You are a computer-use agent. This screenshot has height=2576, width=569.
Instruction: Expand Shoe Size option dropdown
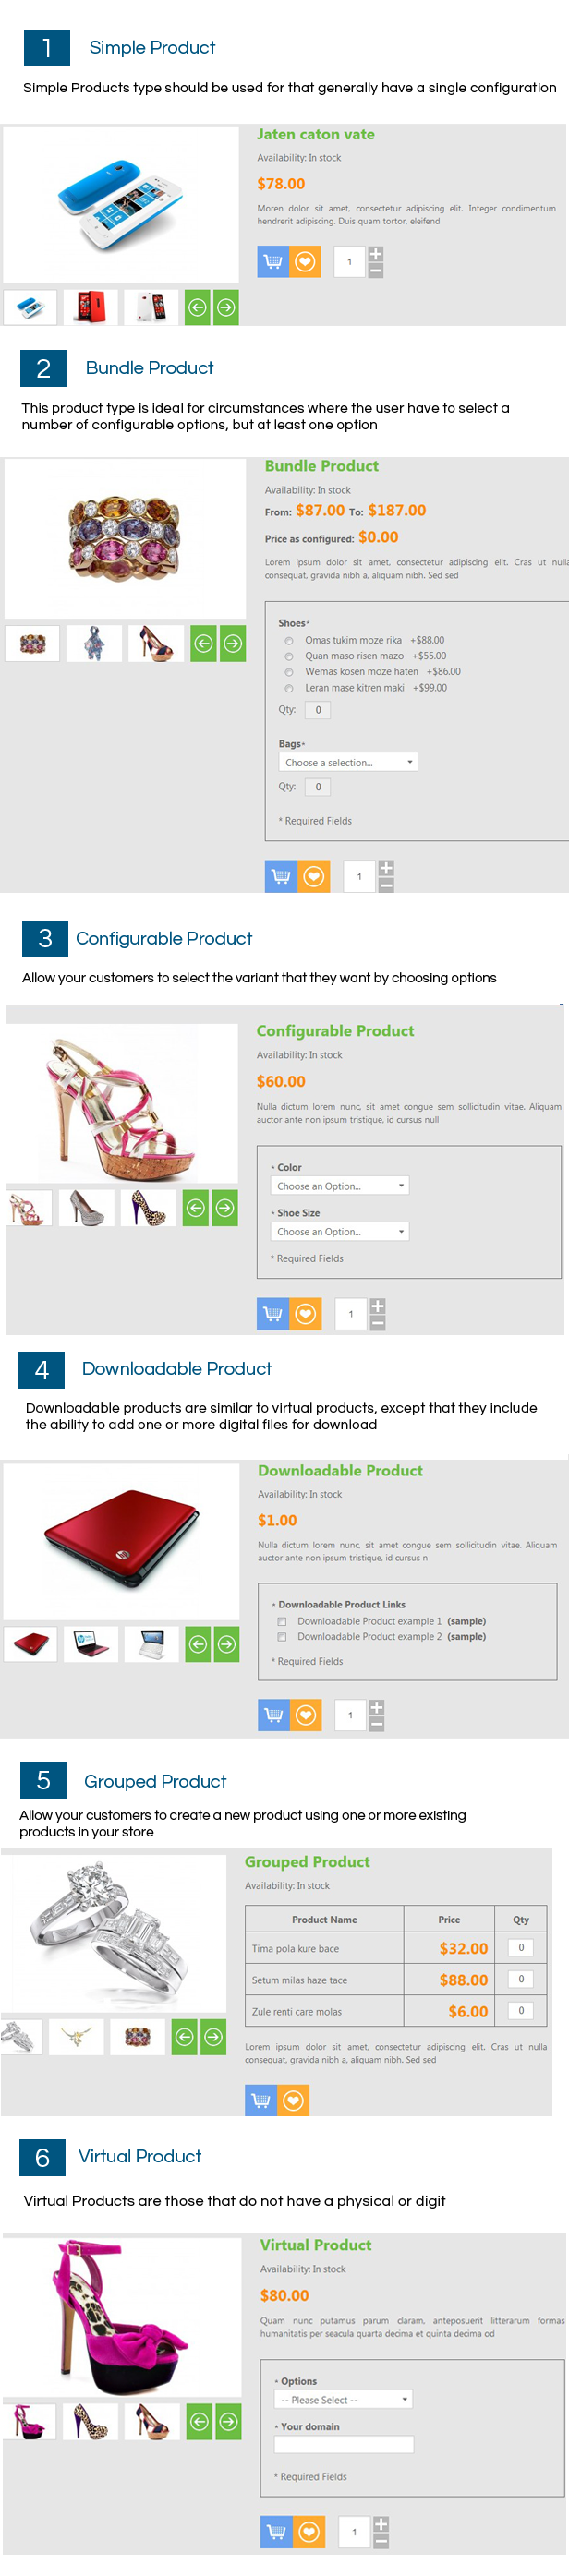point(340,1232)
